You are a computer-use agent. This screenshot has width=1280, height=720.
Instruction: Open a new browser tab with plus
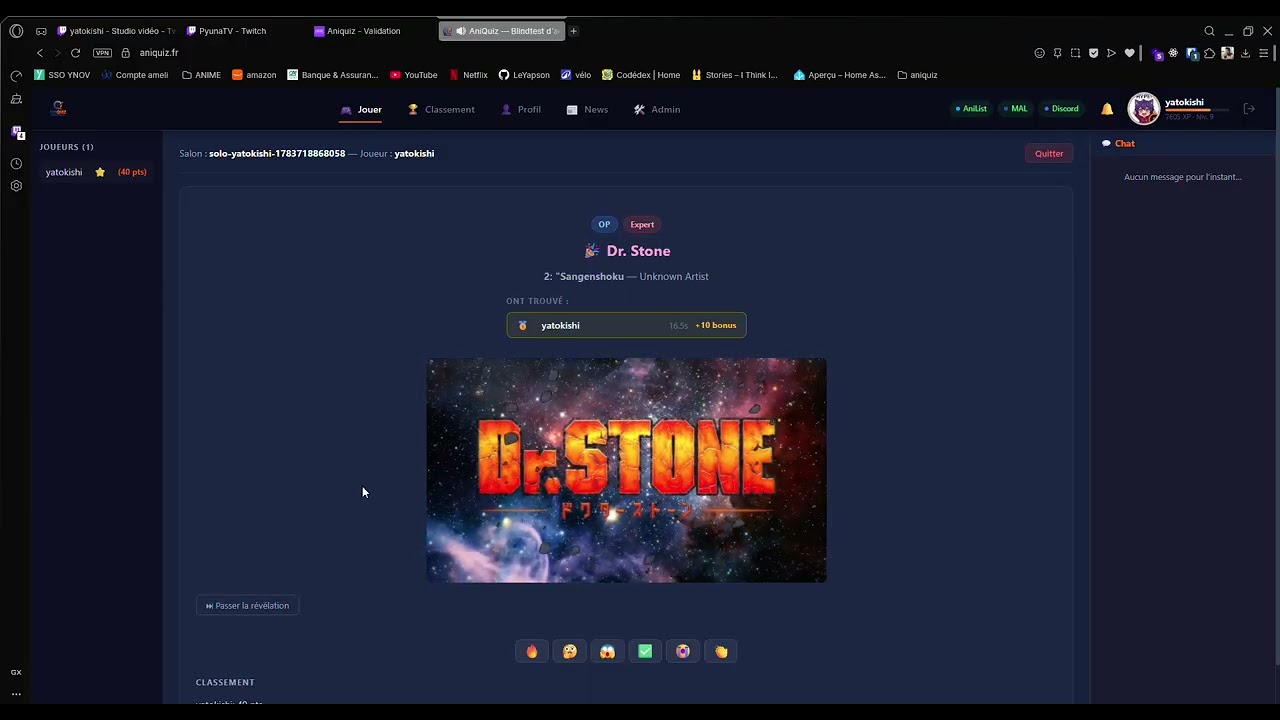[573, 31]
